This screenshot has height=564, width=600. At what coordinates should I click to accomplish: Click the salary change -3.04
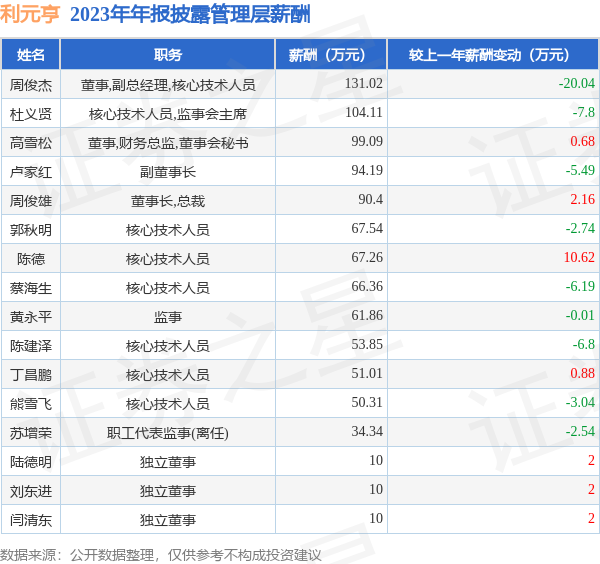click(x=580, y=403)
